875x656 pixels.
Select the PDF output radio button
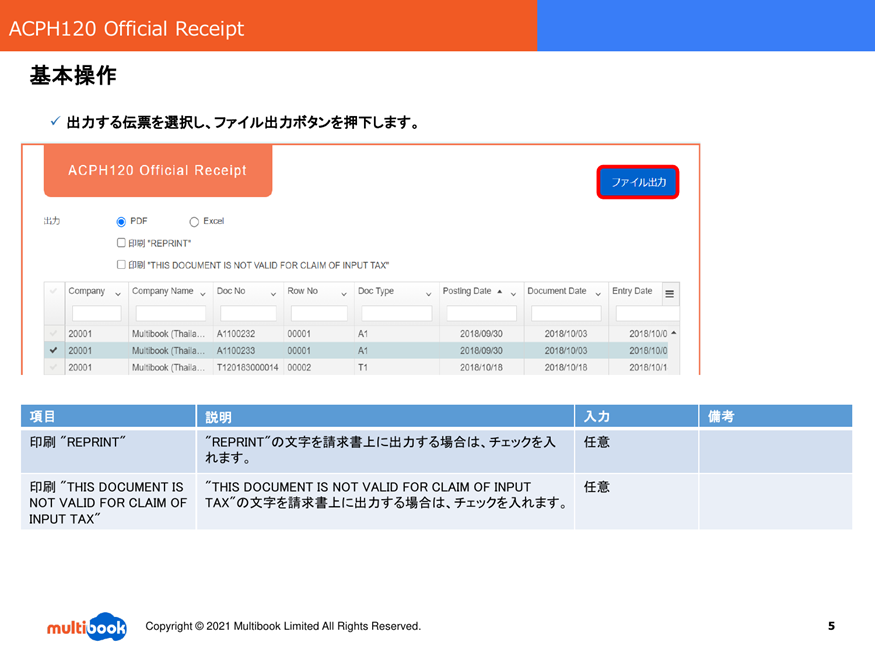click(121, 222)
